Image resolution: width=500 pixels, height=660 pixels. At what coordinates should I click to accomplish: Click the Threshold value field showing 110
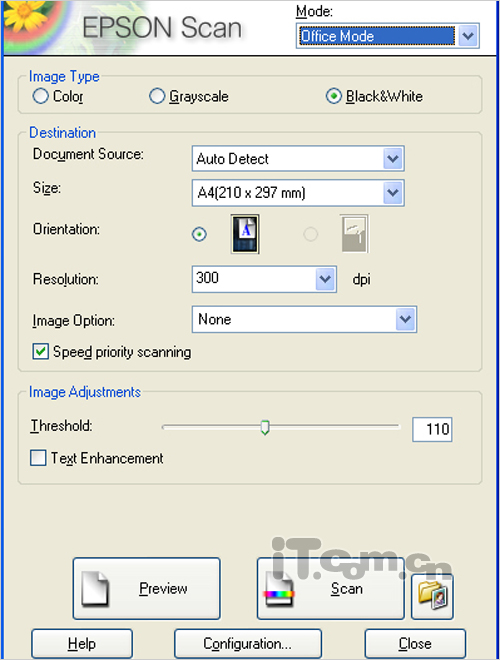tap(432, 429)
